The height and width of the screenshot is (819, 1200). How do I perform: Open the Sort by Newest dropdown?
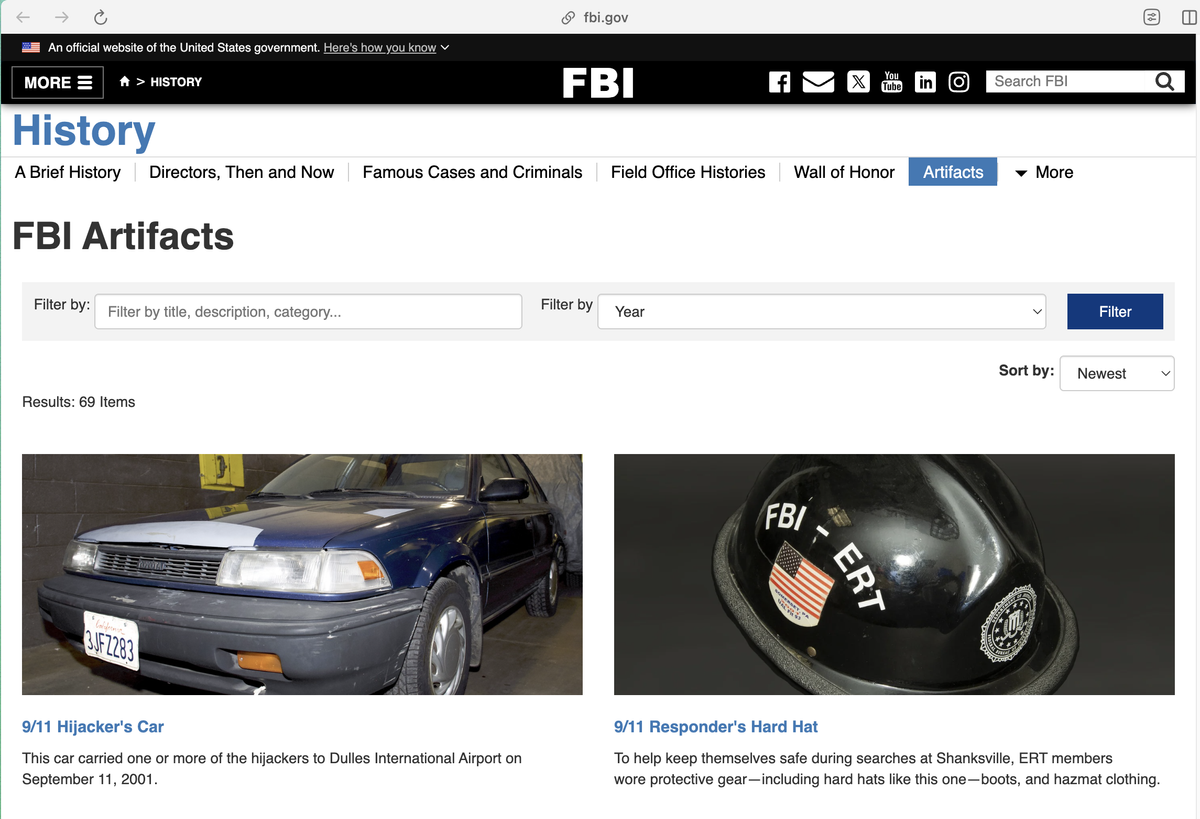click(1117, 373)
